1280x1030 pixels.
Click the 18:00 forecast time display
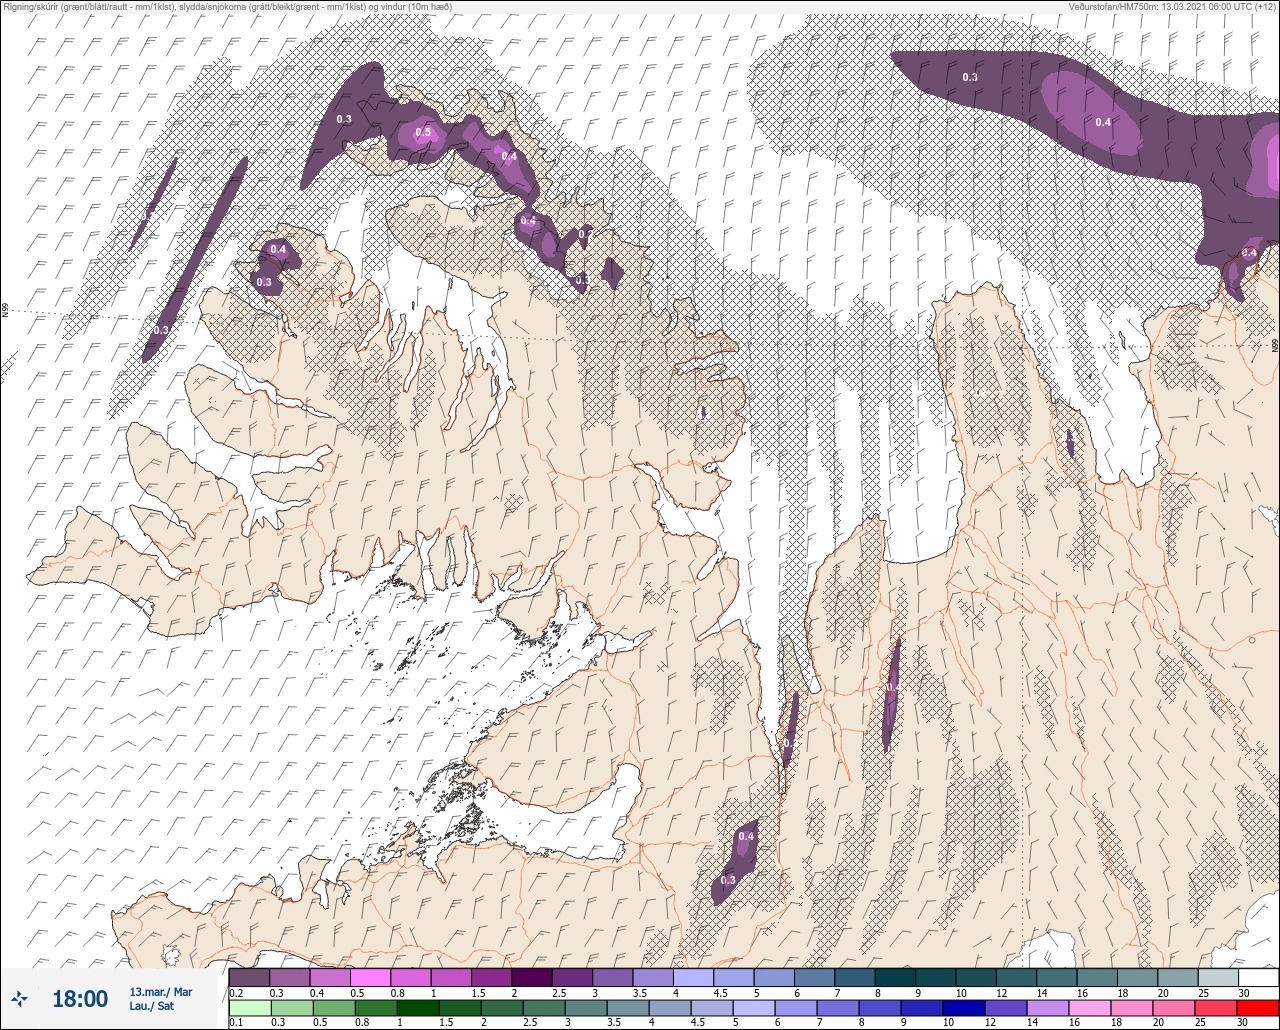click(80, 999)
